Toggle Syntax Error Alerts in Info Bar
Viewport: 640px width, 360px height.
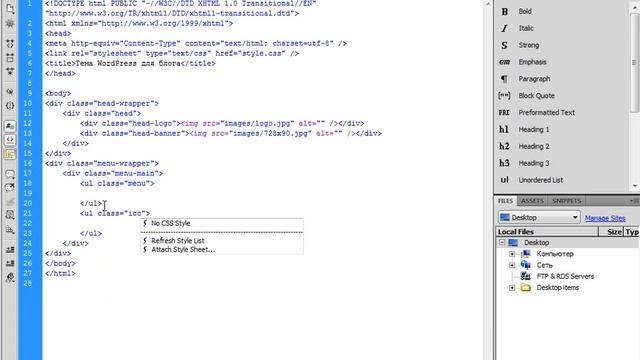pos(10,154)
